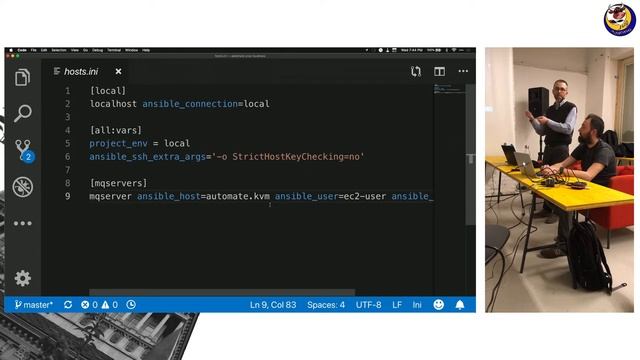Click ansible_host on line 9
Screen dimensions: 640x360
click(x=169, y=196)
